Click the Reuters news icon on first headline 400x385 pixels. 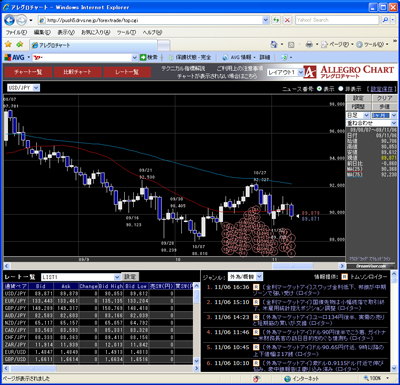pyautogui.click(x=256, y=287)
